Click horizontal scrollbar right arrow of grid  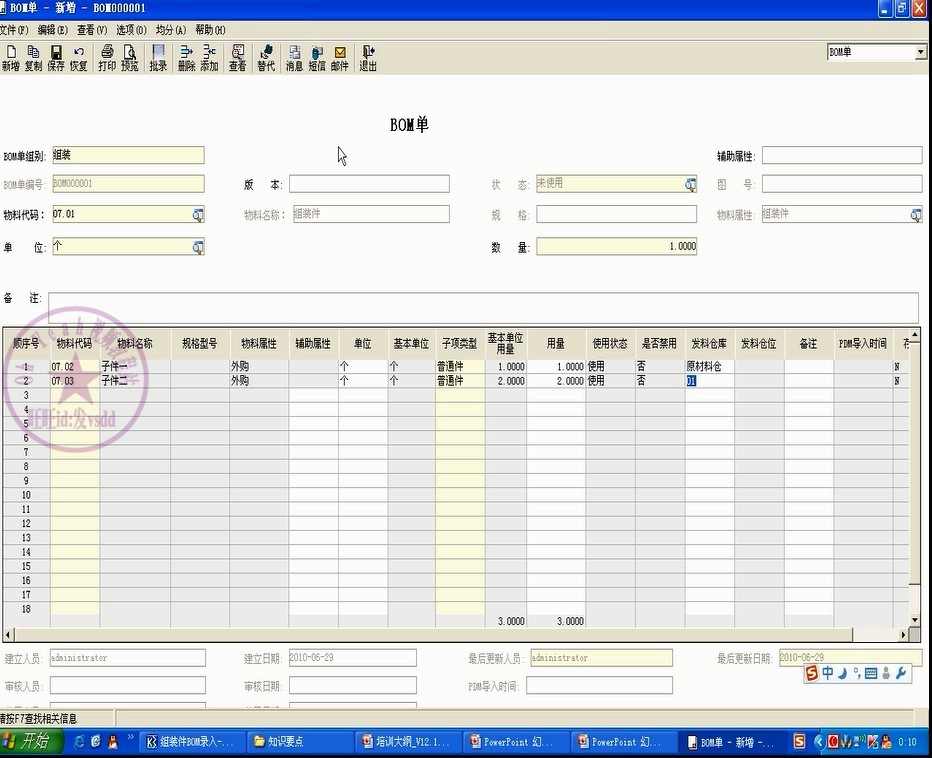point(903,635)
